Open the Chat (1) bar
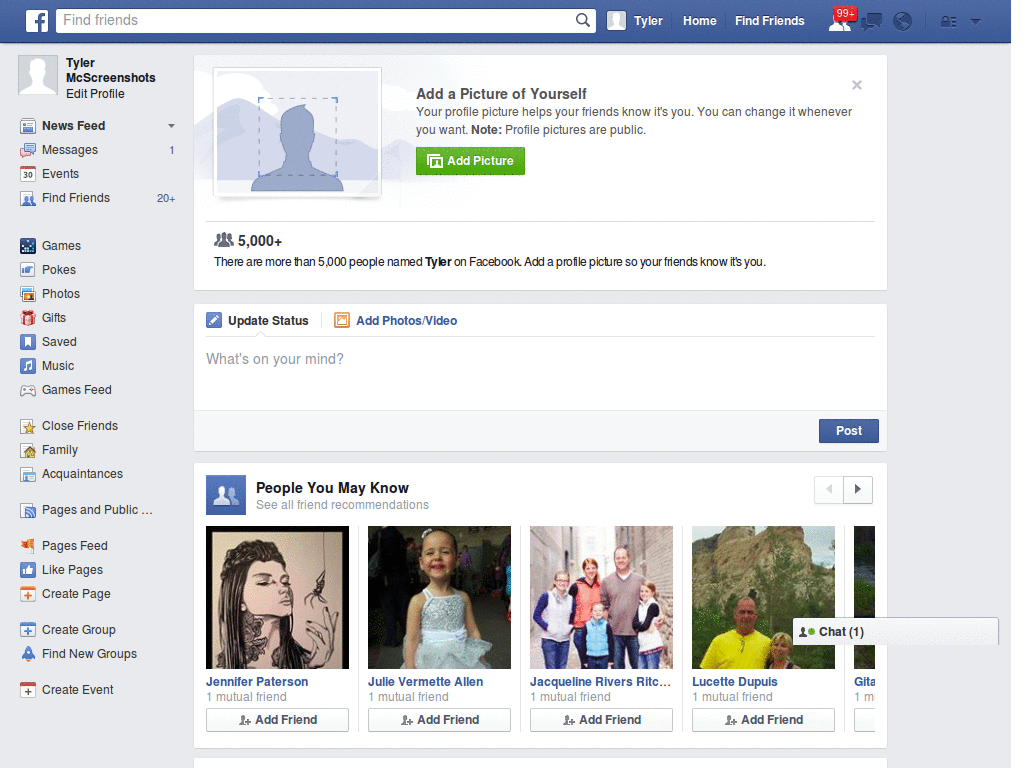 (x=895, y=632)
